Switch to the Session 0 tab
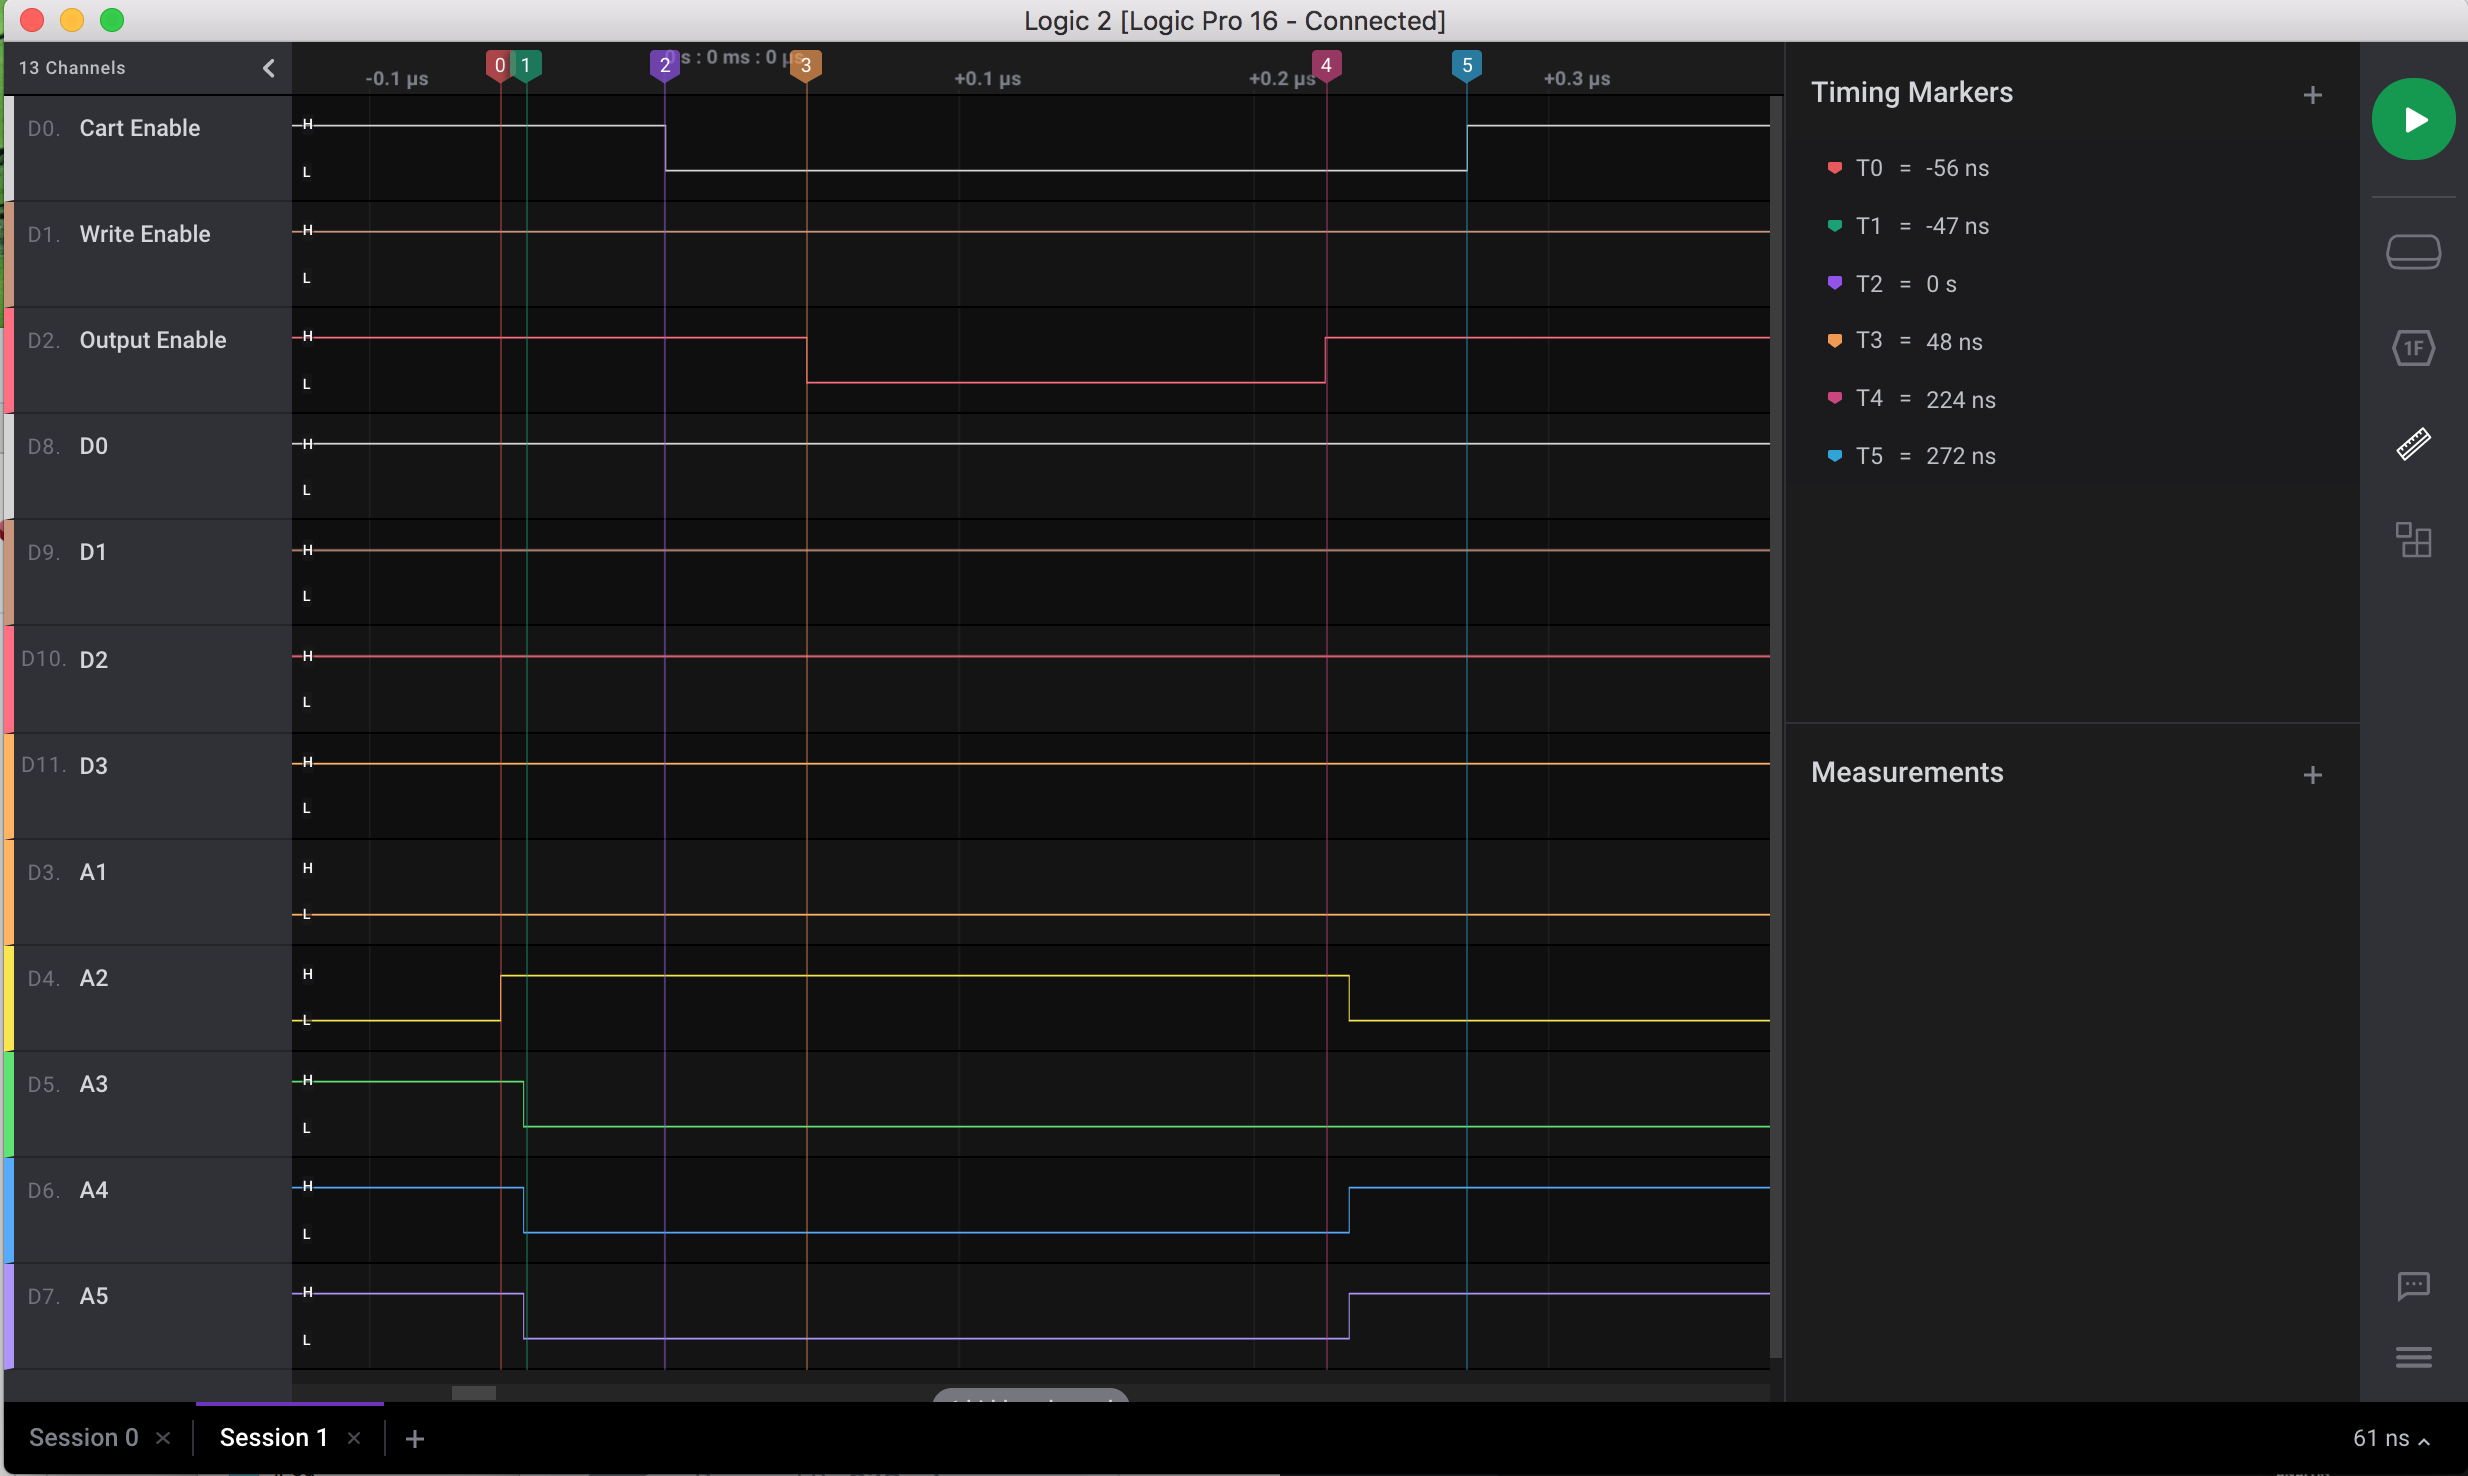Image resolution: width=2468 pixels, height=1476 pixels. coord(84,1437)
